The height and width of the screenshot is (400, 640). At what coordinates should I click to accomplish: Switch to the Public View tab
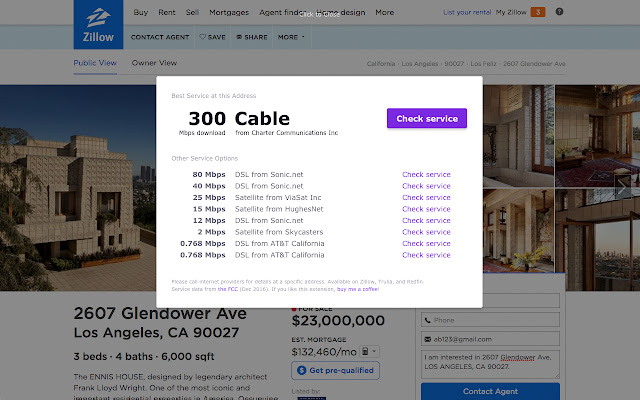coord(95,63)
